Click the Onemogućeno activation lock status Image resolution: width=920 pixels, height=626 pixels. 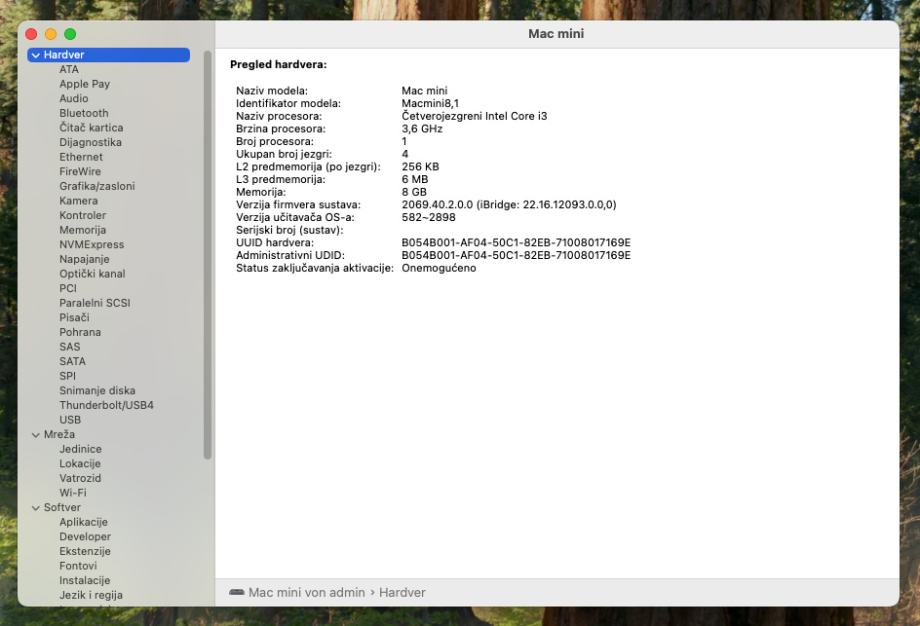click(439, 268)
